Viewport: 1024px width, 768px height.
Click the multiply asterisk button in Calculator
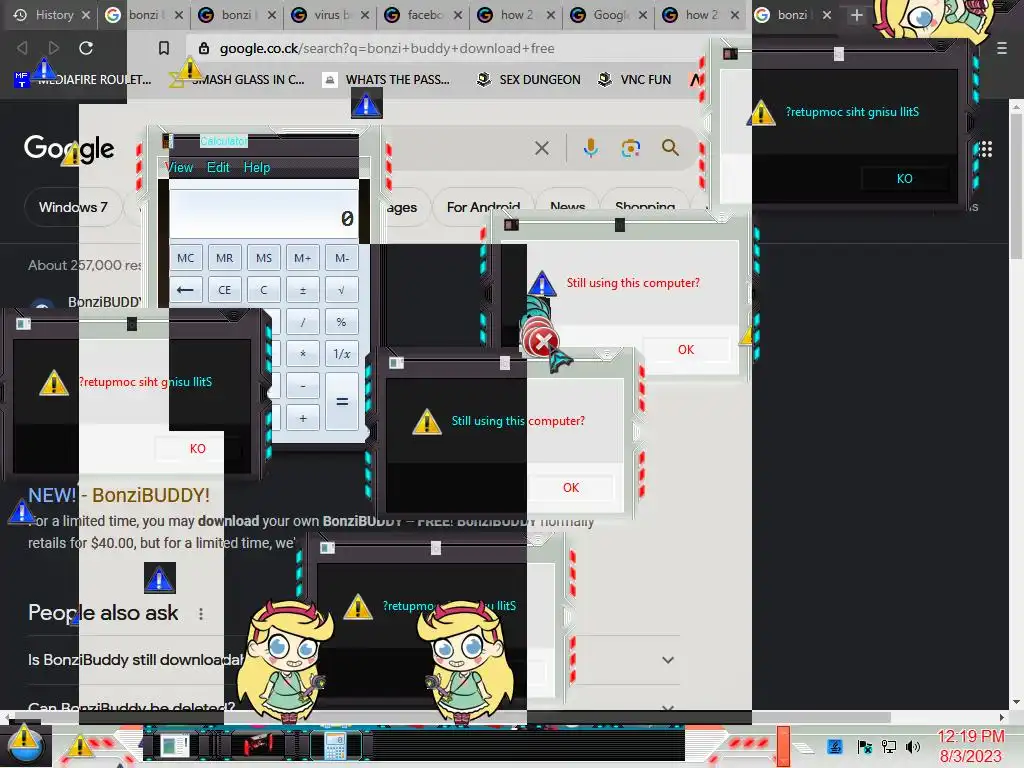[x=303, y=353]
